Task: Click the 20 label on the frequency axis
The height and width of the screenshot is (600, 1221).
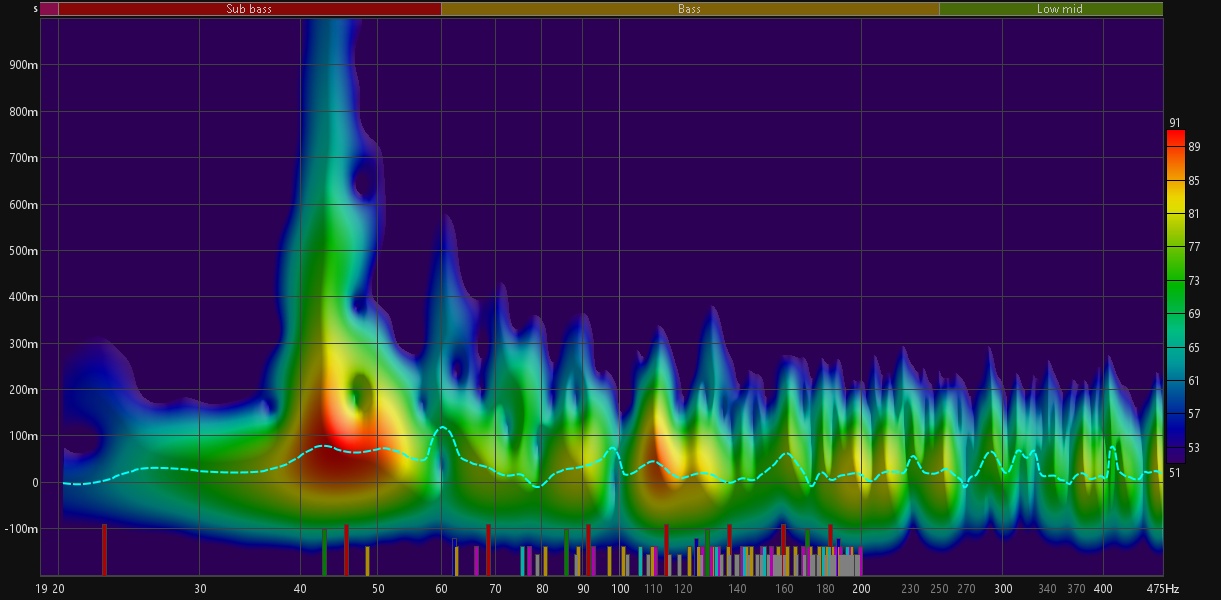Action: point(59,589)
